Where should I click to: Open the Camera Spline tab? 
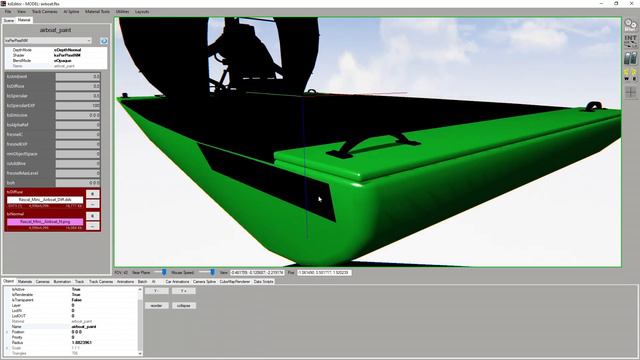204,282
